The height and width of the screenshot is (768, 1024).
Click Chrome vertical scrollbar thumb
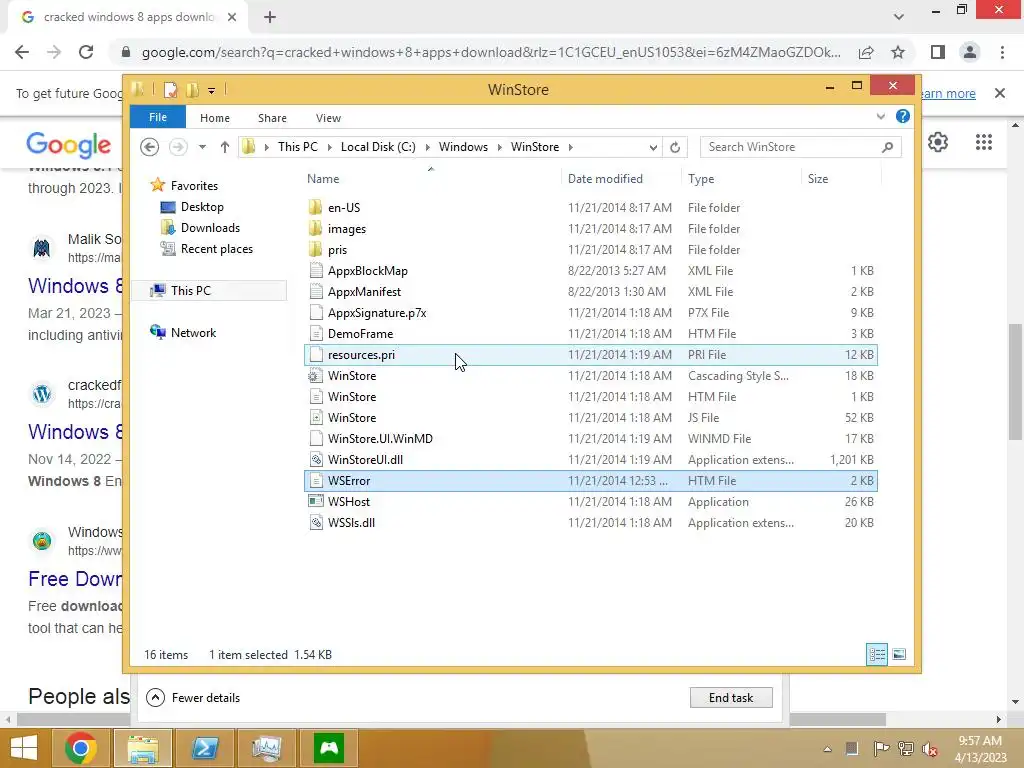point(1015,382)
